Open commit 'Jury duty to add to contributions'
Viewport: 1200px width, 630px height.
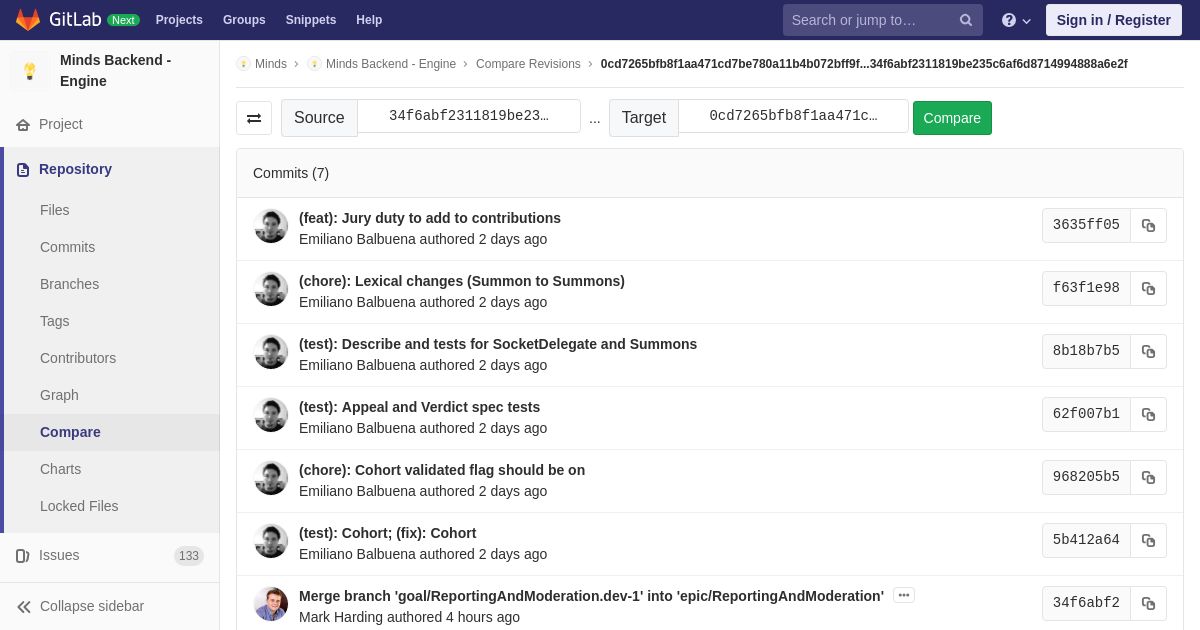[430, 218]
